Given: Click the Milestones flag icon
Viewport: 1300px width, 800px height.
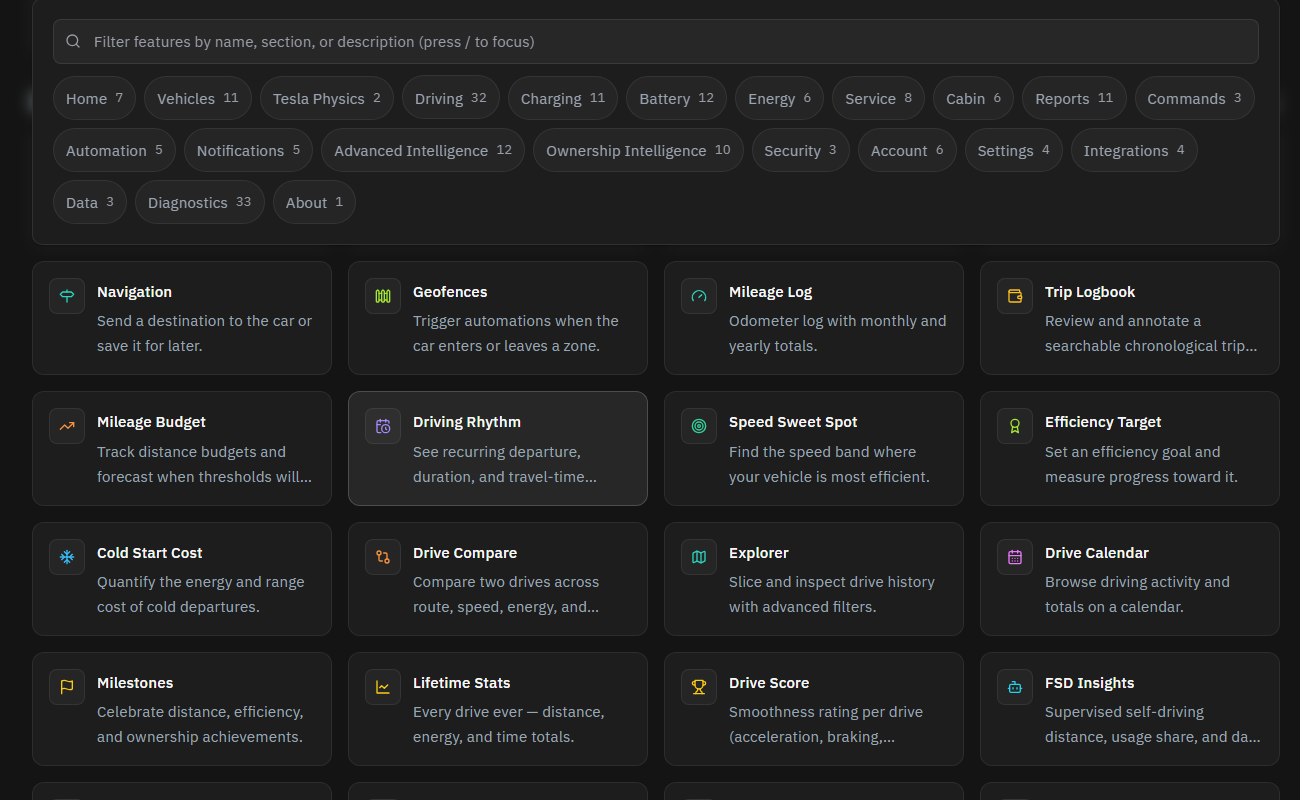Looking at the screenshot, I should (x=67, y=687).
